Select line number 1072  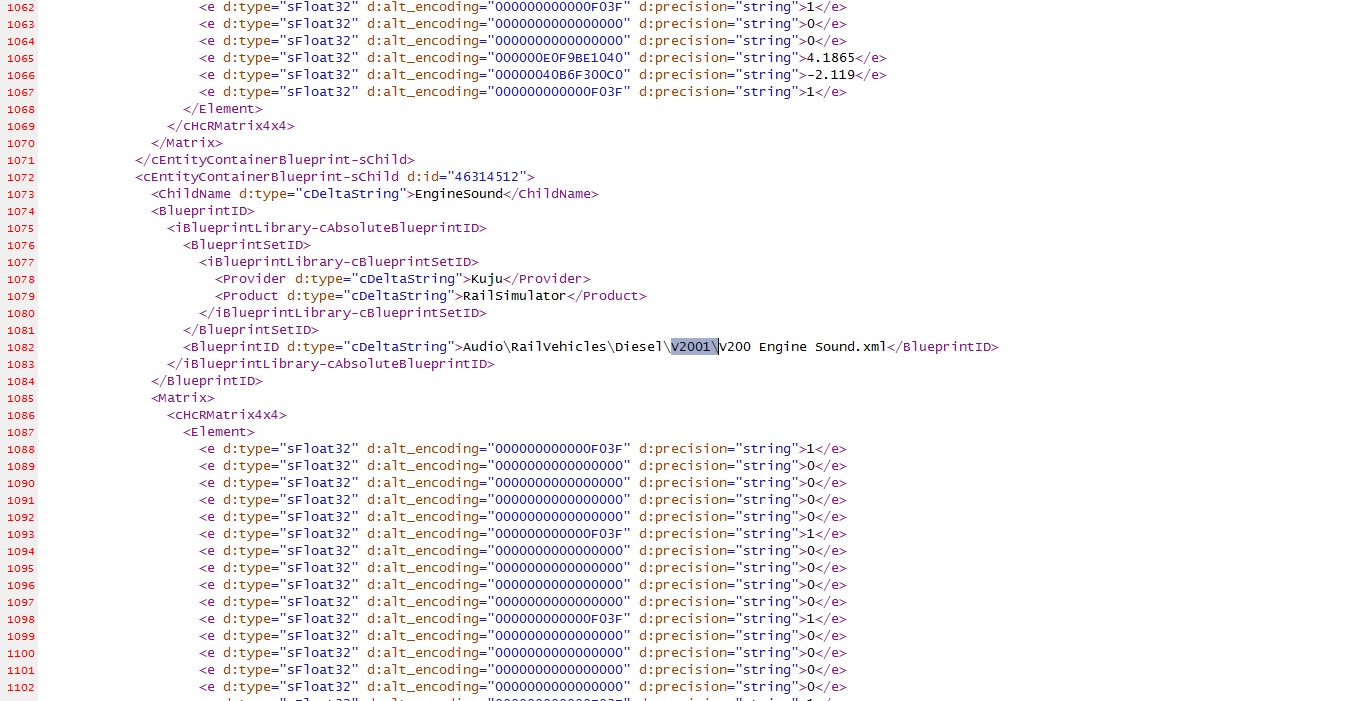pos(20,177)
